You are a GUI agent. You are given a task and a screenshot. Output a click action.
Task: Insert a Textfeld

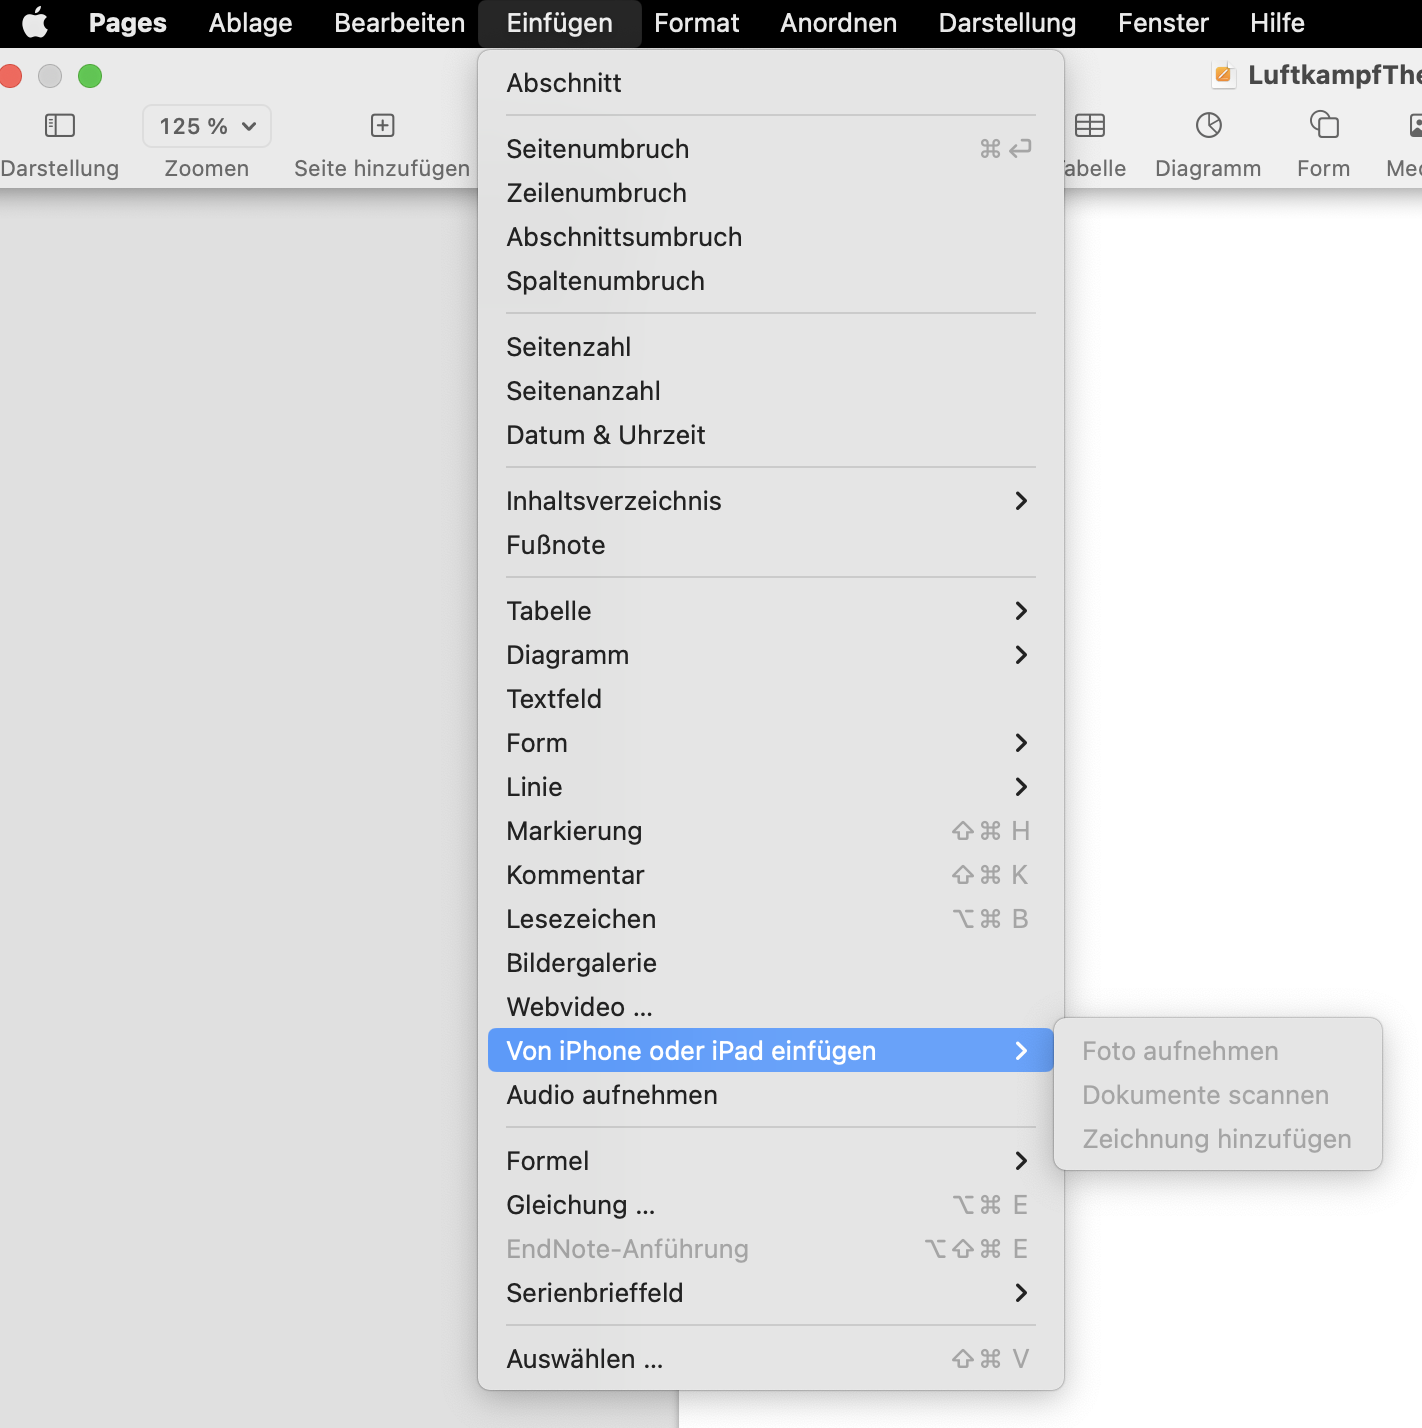(770, 699)
